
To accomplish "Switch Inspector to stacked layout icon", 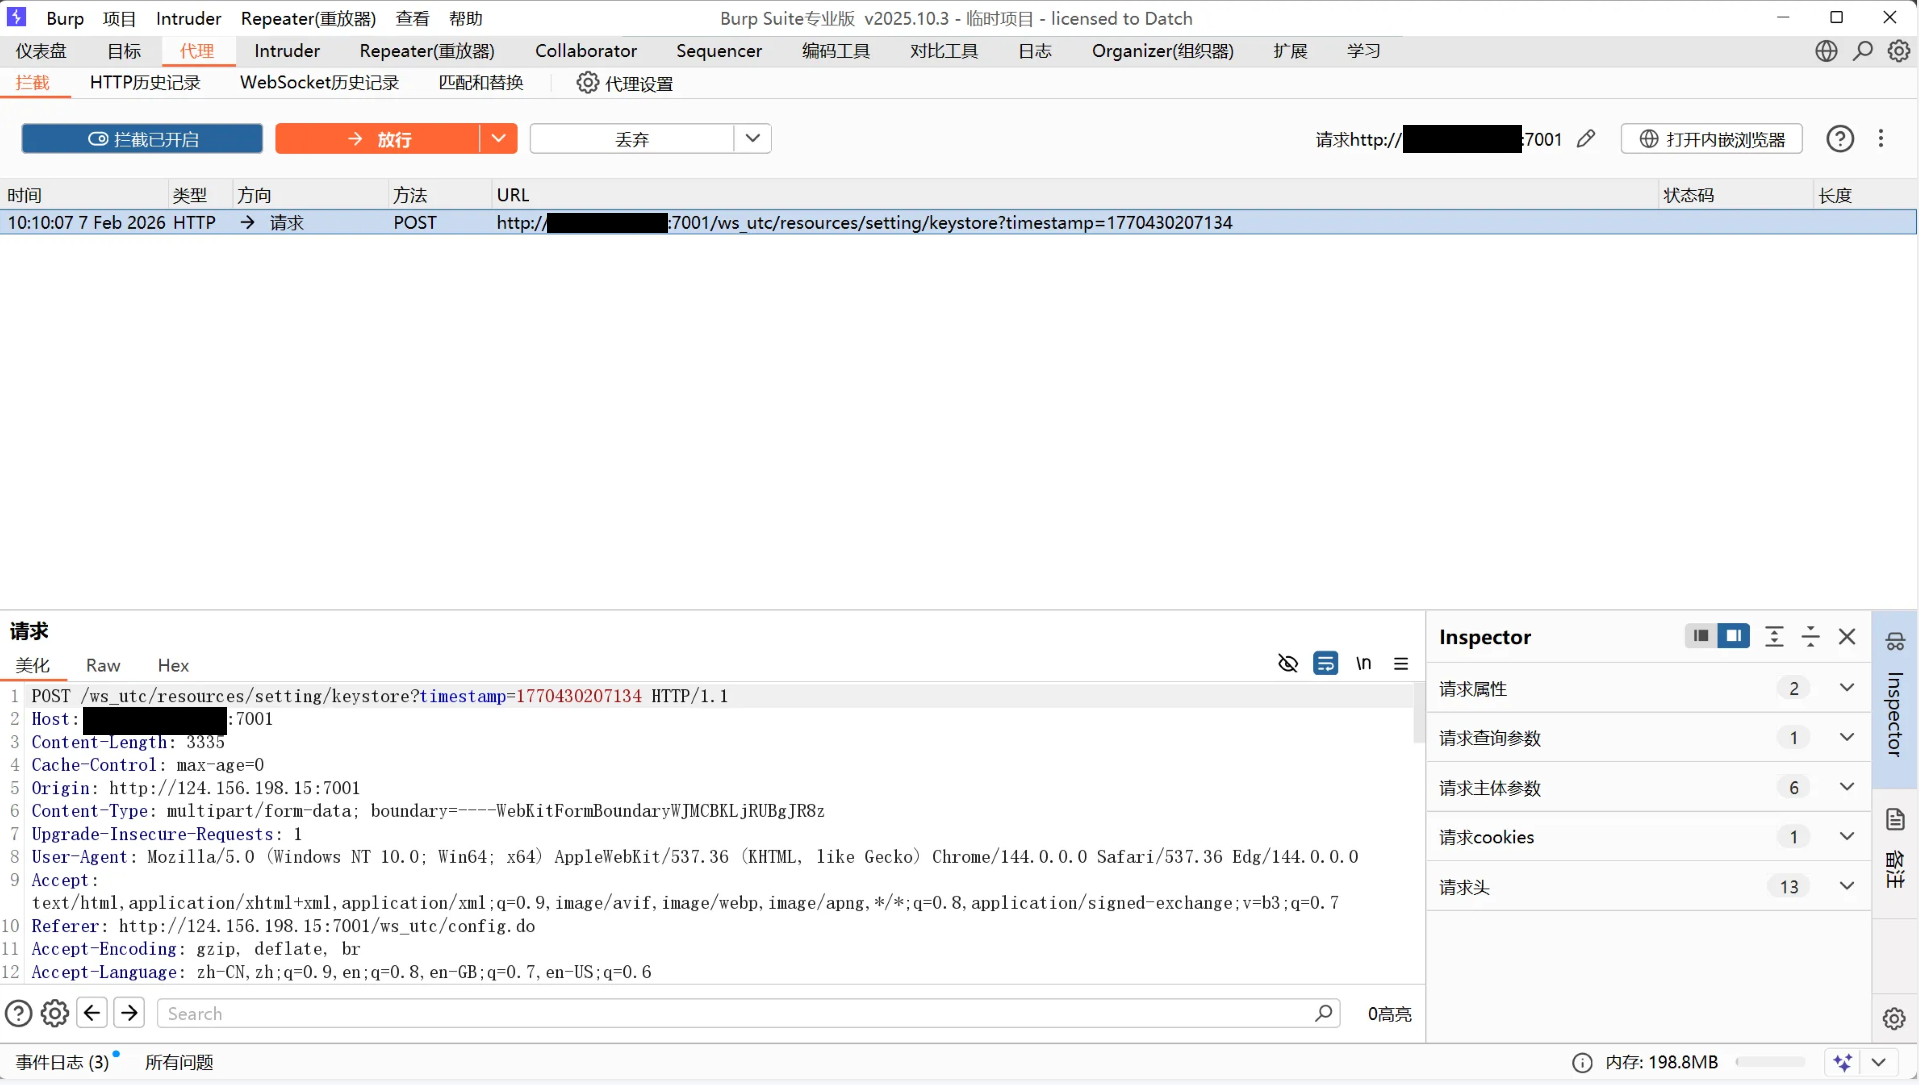I will (1701, 636).
